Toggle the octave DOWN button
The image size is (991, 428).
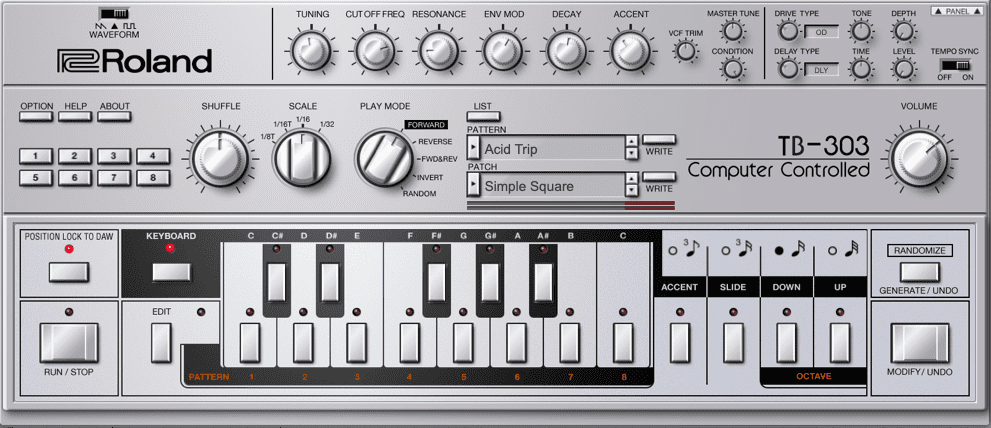pos(786,343)
